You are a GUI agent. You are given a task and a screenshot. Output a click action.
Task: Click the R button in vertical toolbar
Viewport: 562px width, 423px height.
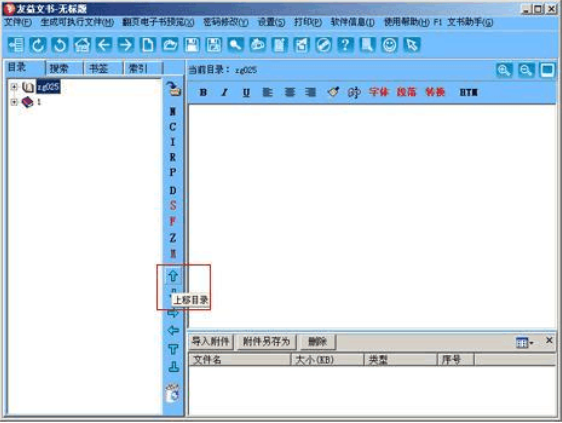coord(173,157)
